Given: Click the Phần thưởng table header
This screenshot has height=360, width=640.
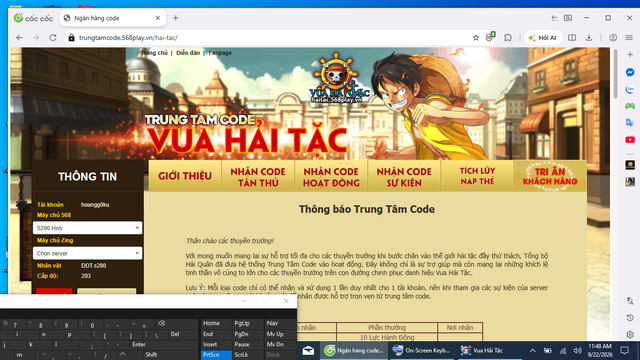Looking at the screenshot, I should click(x=387, y=327).
